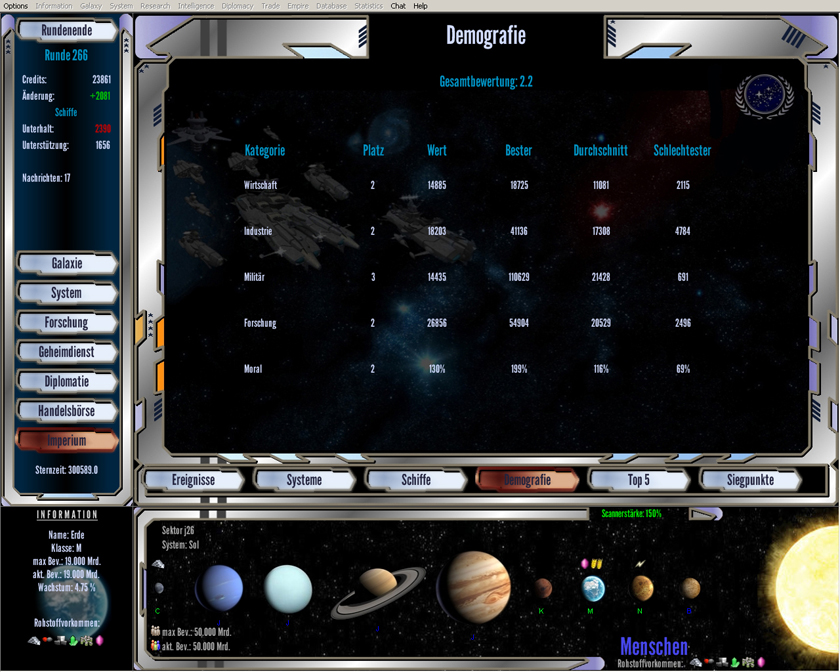Screen dimensions: 840x672
Task: Switch to the Systeme tab
Action: pyautogui.click(x=304, y=480)
